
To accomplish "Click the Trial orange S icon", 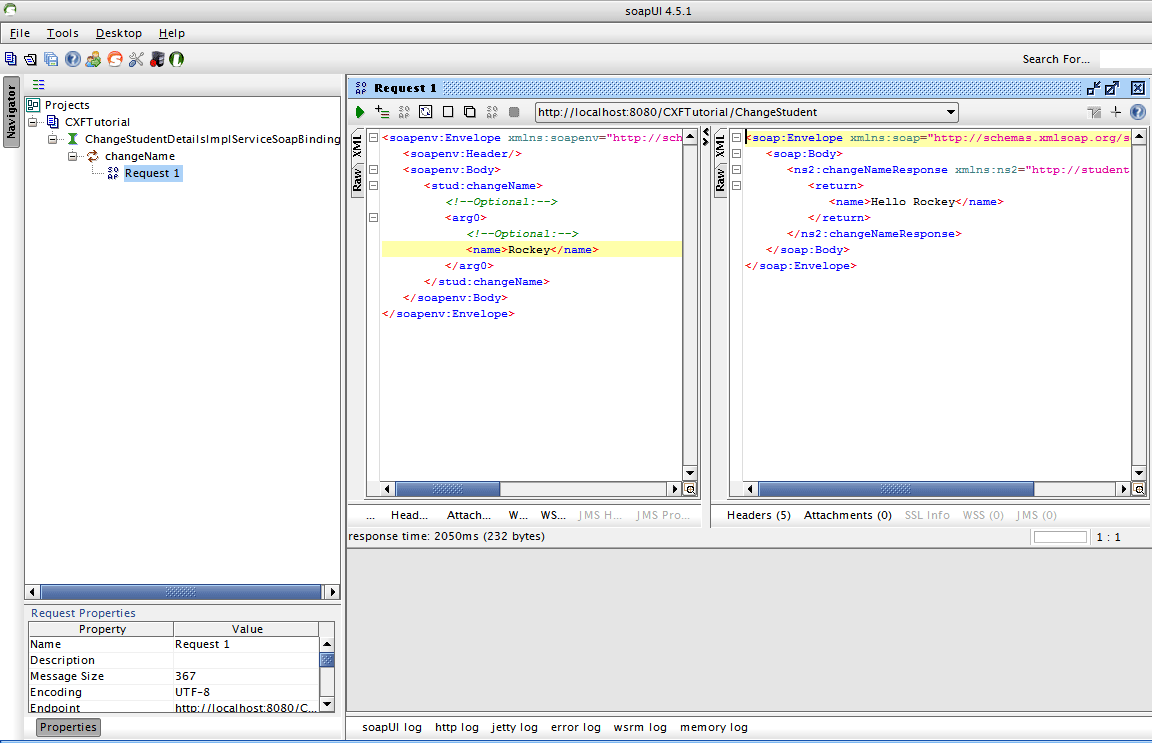I will coord(115,59).
